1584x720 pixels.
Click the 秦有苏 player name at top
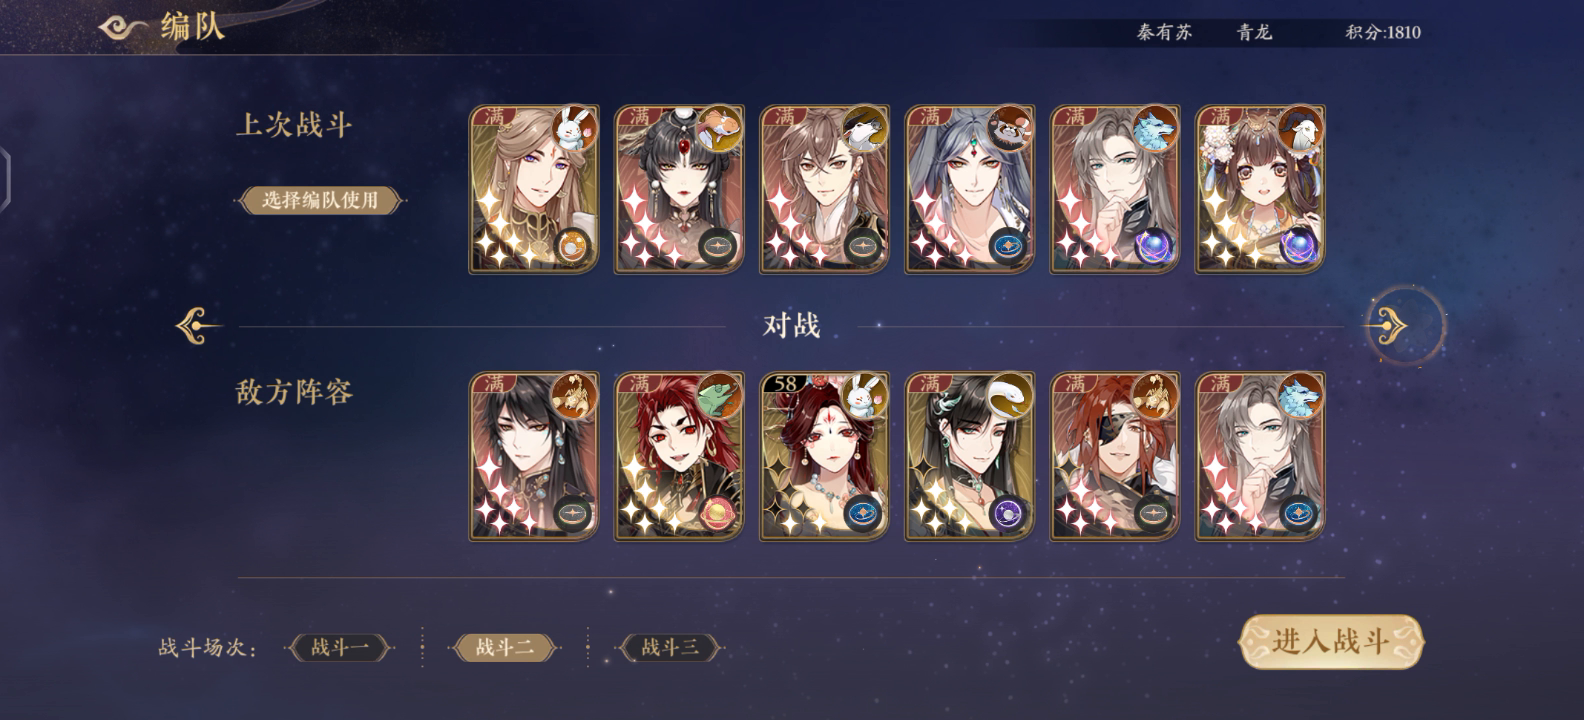point(1164,32)
